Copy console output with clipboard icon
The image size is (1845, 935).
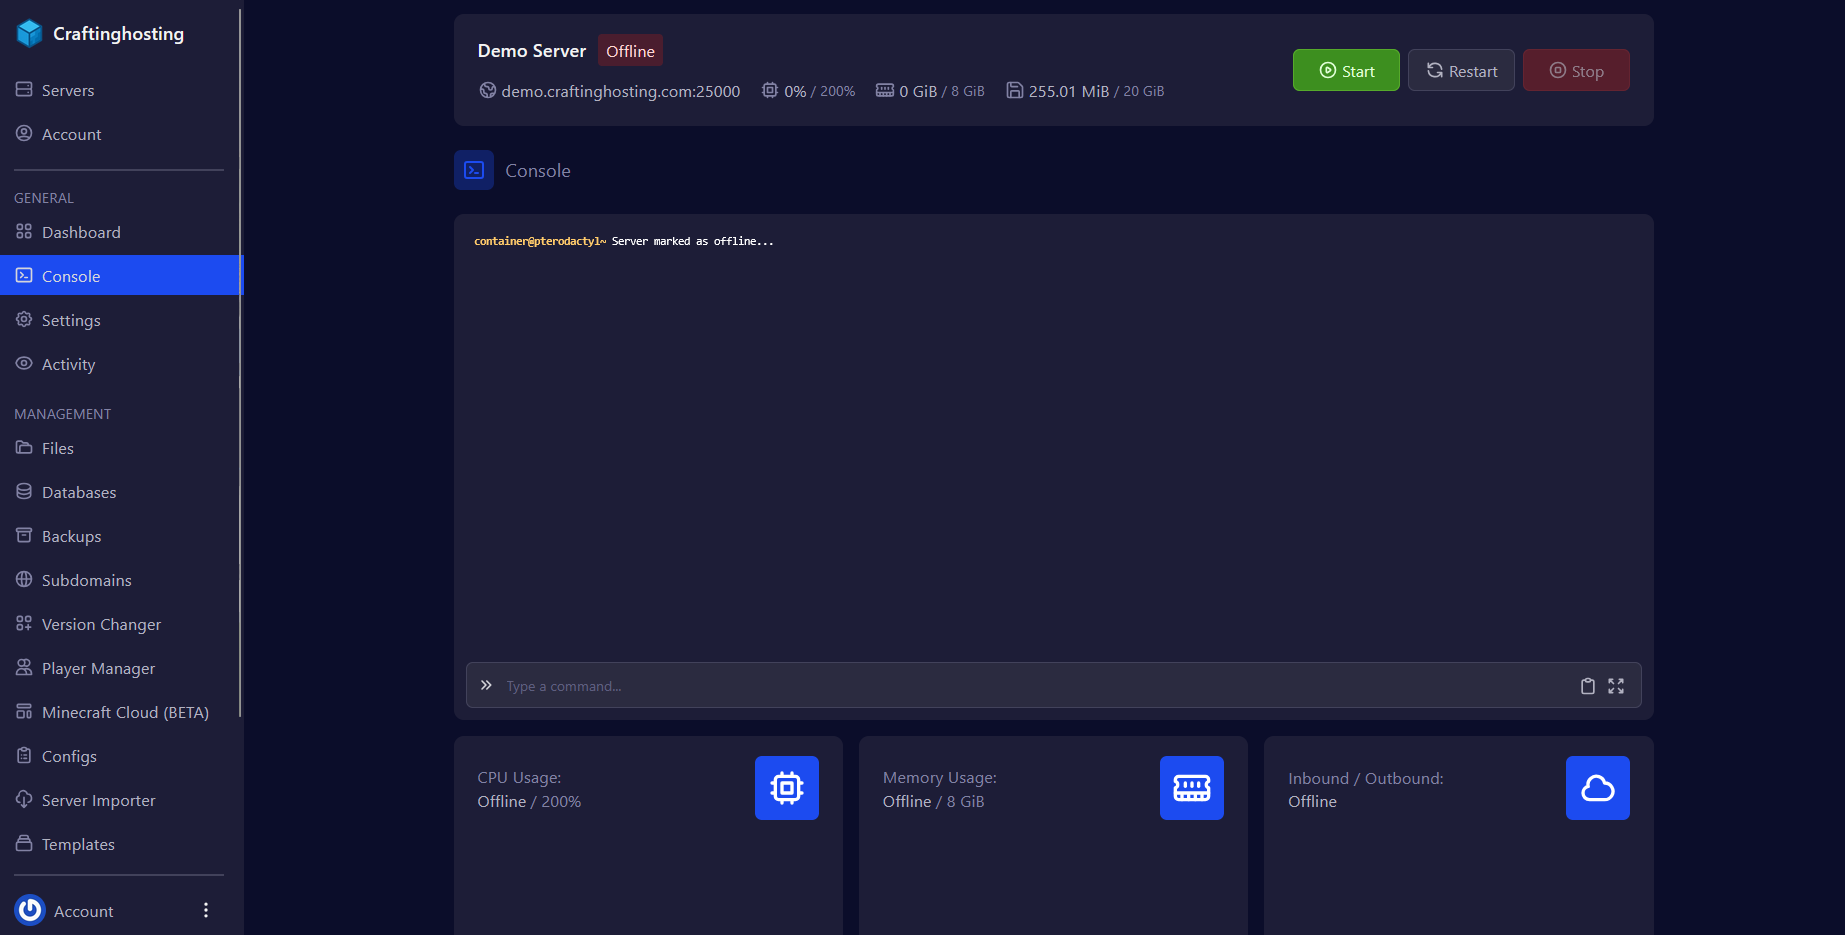1587,686
